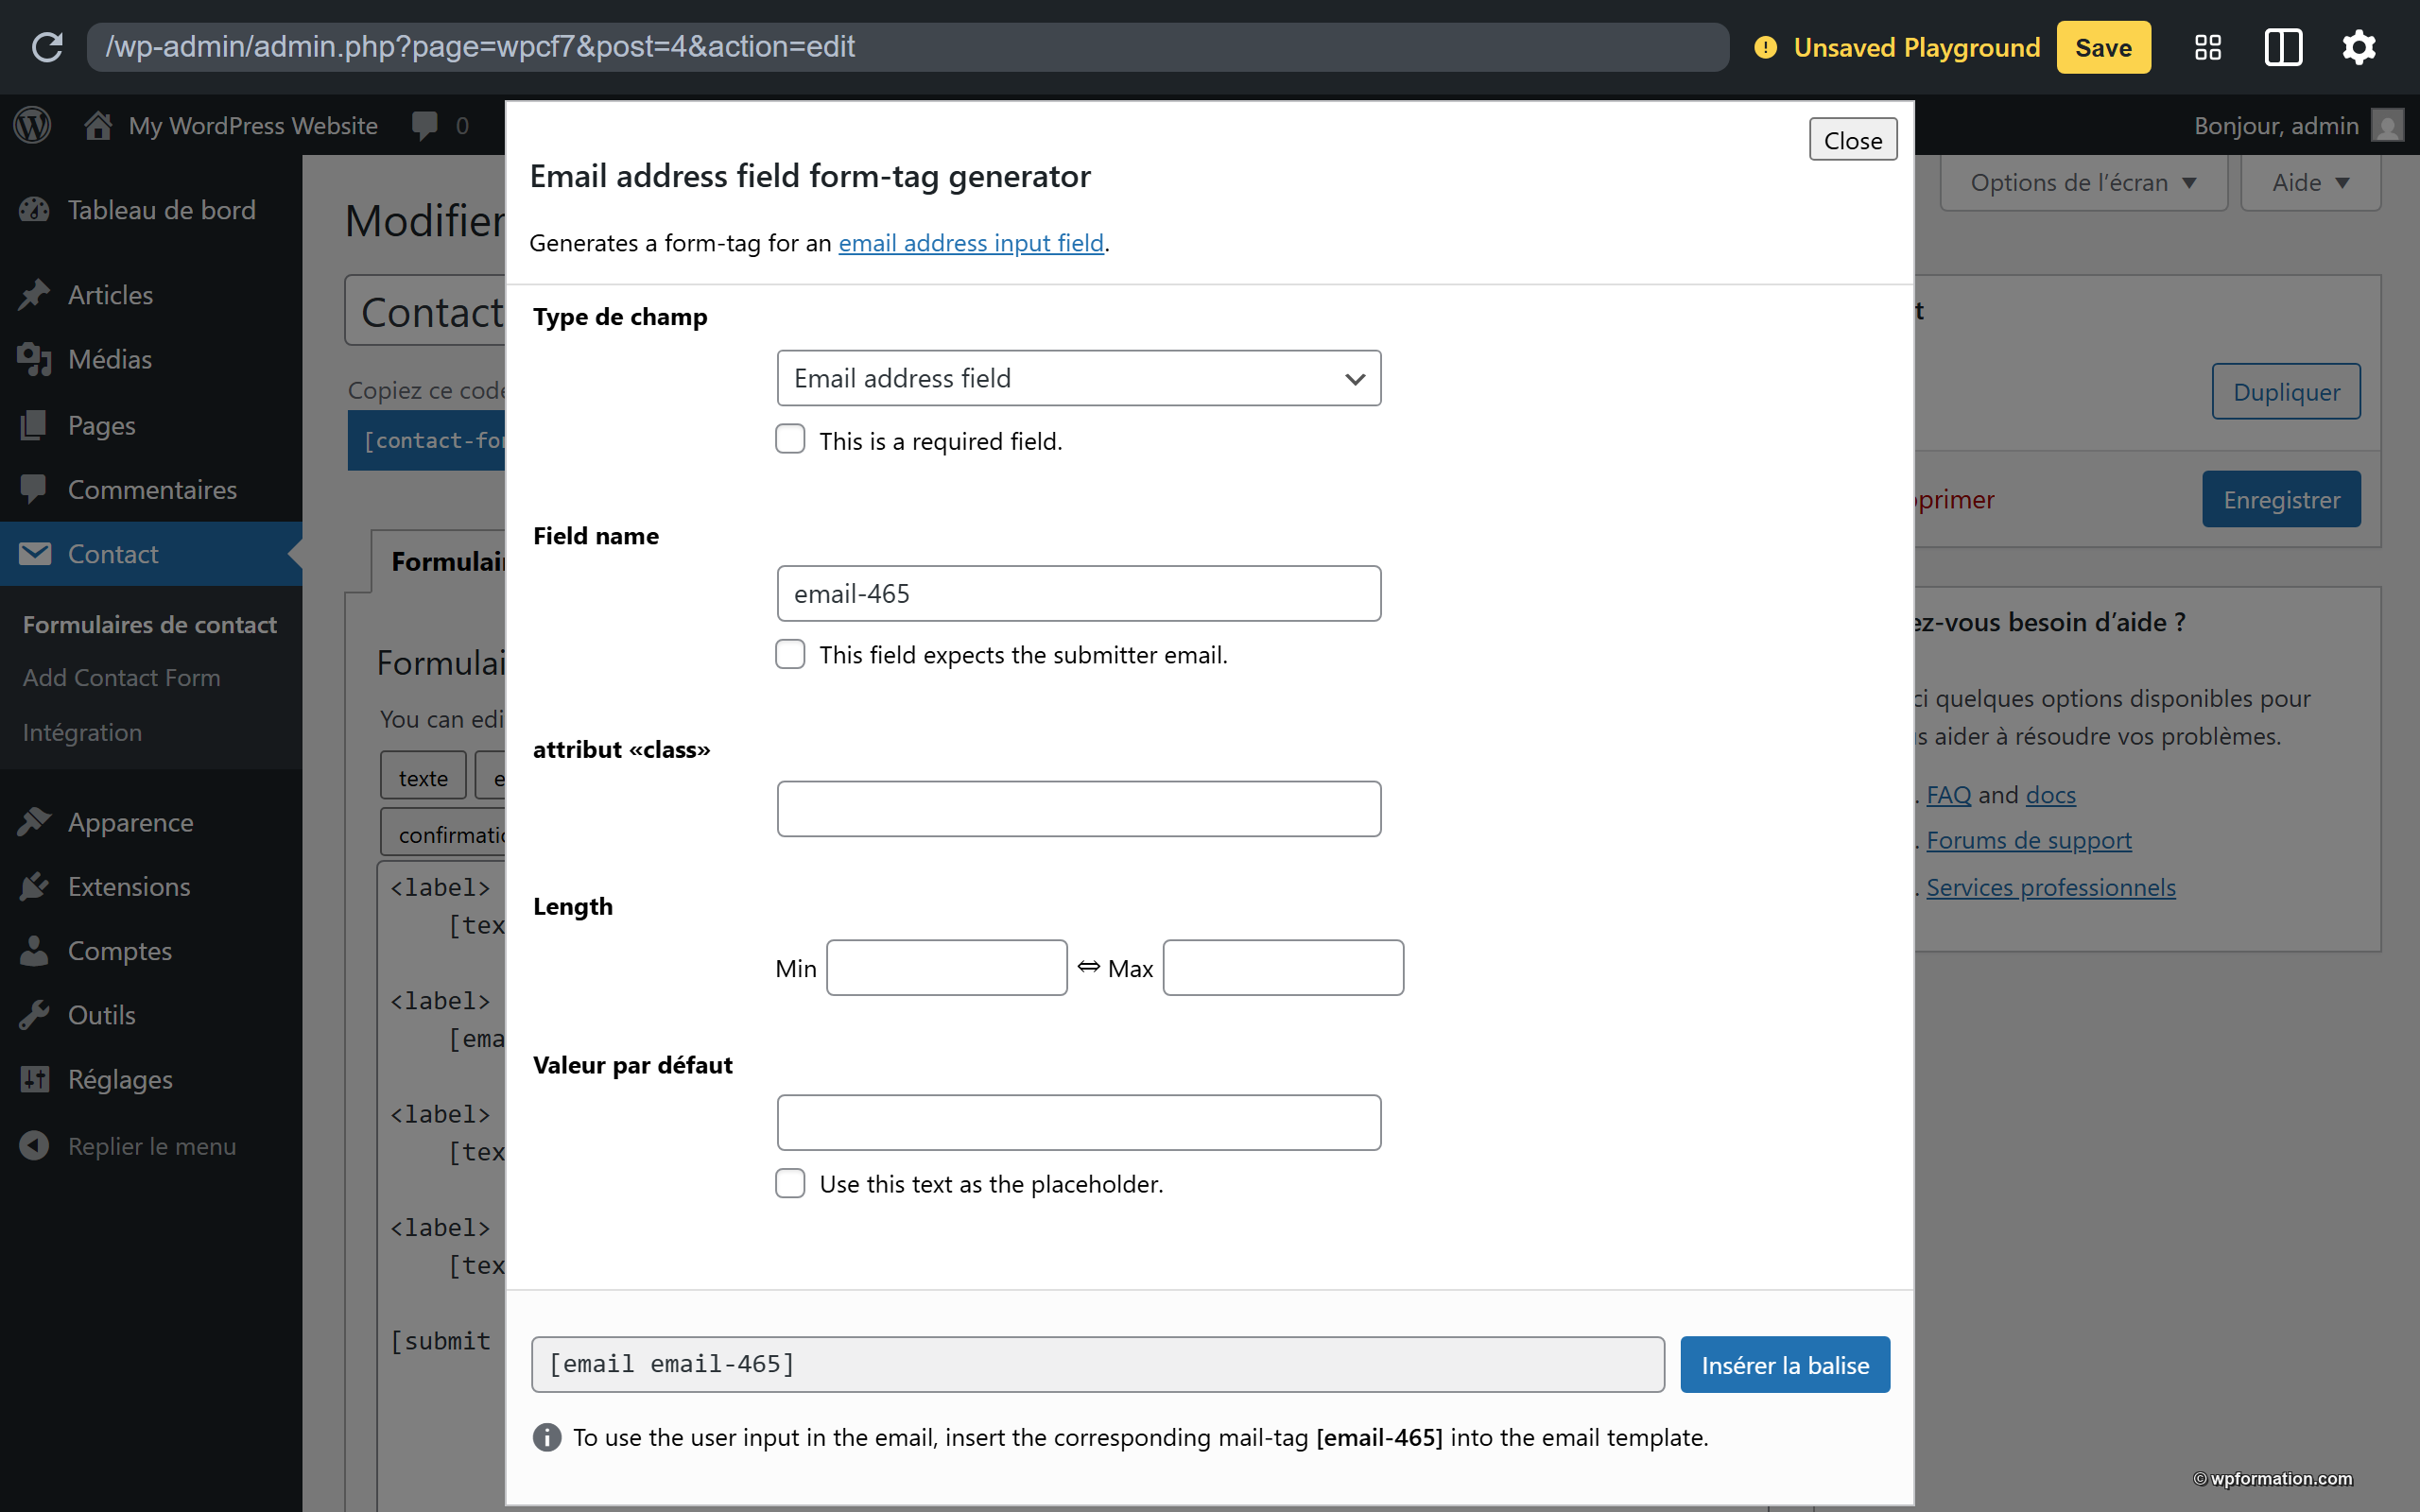Click the attribut «class» input field

[x=1079, y=808]
